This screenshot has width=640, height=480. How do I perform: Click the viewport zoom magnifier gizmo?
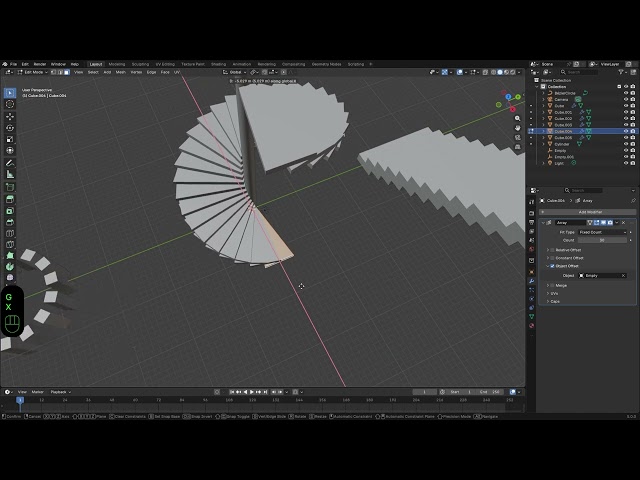coord(518,118)
